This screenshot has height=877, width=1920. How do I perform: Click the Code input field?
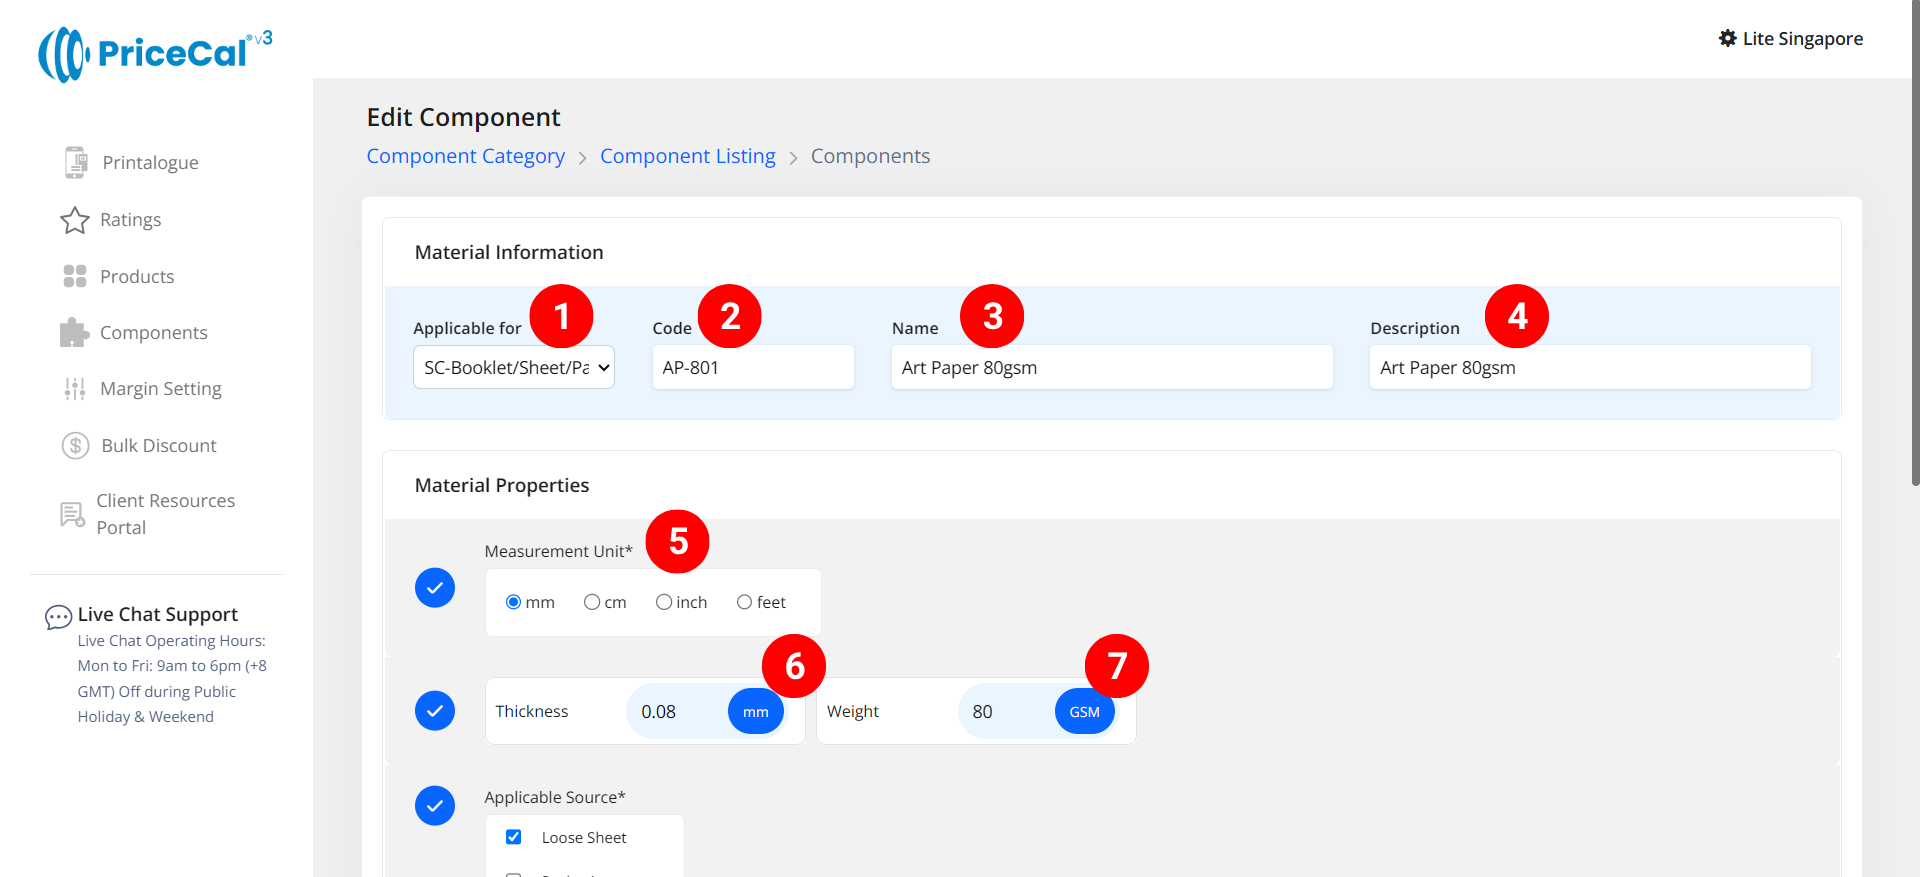[x=752, y=368]
